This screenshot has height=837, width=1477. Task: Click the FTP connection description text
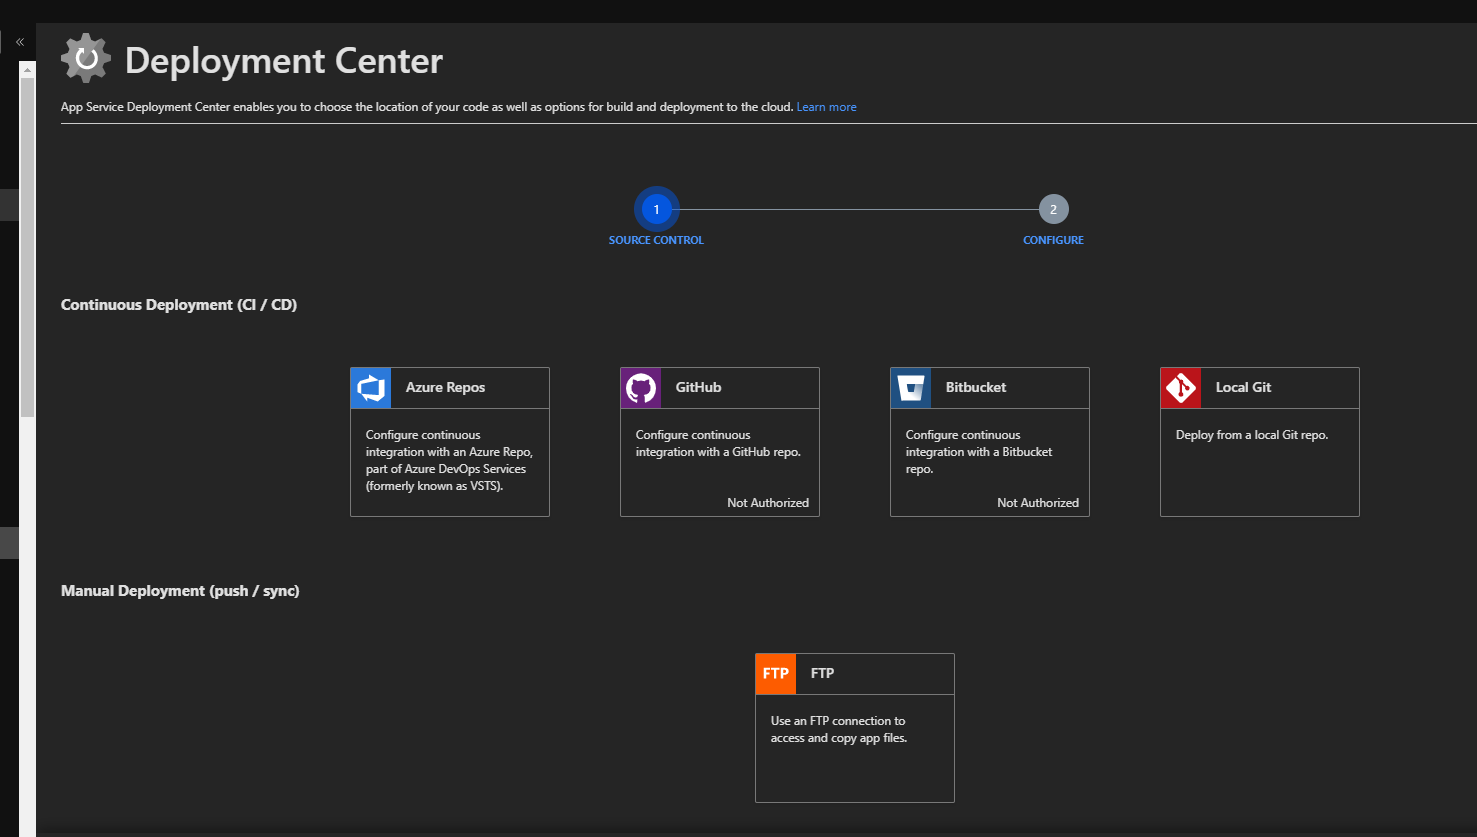838,730
